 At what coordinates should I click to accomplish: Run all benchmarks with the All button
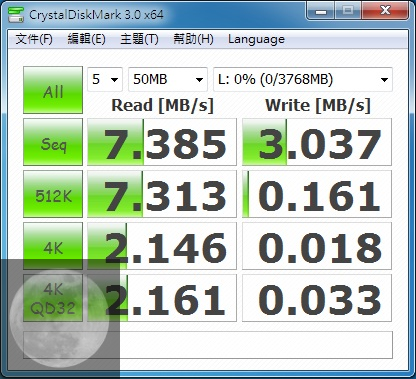(53, 90)
